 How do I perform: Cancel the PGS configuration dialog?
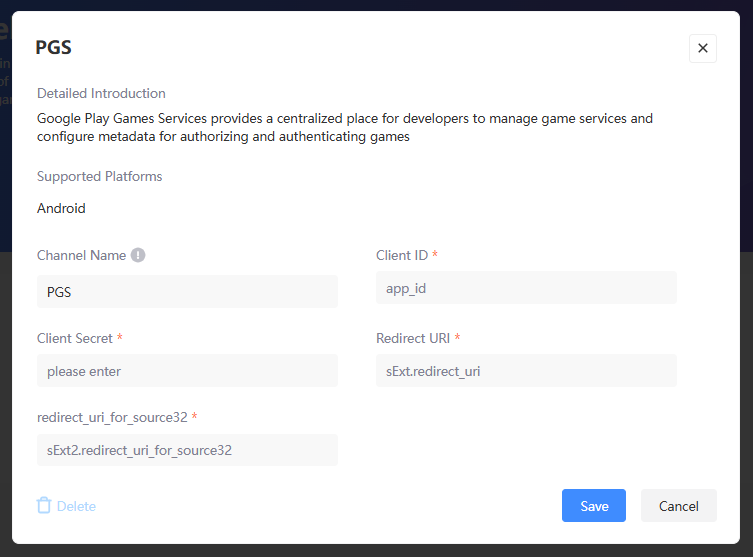click(x=678, y=506)
